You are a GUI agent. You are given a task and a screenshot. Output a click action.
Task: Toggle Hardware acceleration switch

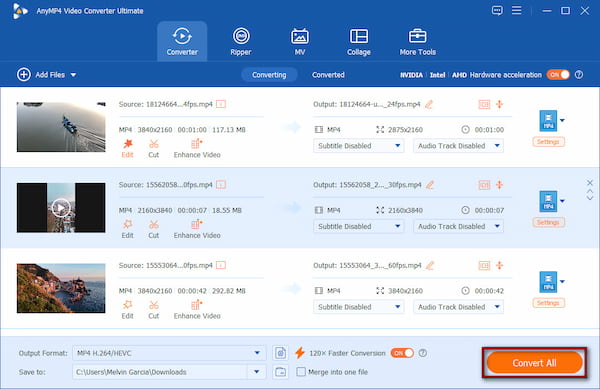[x=558, y=75]
